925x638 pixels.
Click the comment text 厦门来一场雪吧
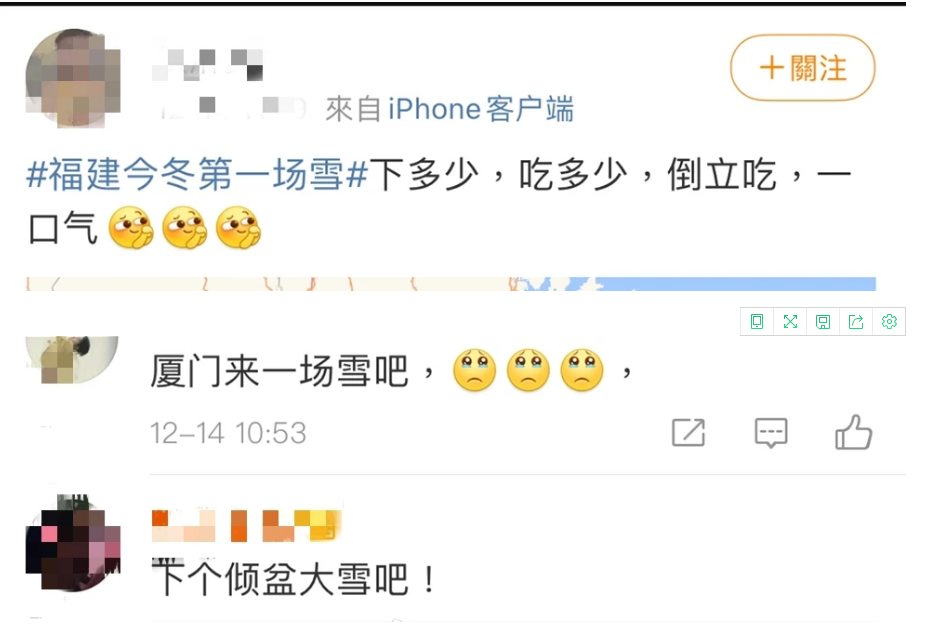click(280, 371)
